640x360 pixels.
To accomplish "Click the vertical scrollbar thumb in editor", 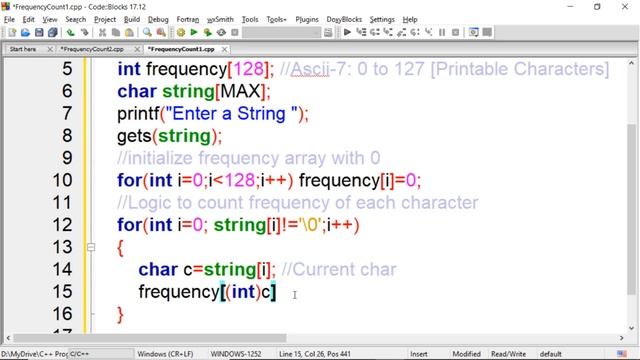I will click(631, 208).
